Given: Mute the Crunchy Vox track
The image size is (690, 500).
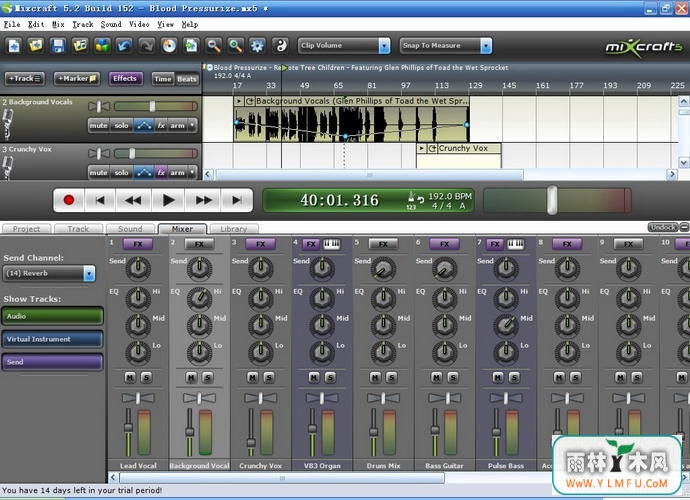Looking at the screenshot, I should pos(99,173).
